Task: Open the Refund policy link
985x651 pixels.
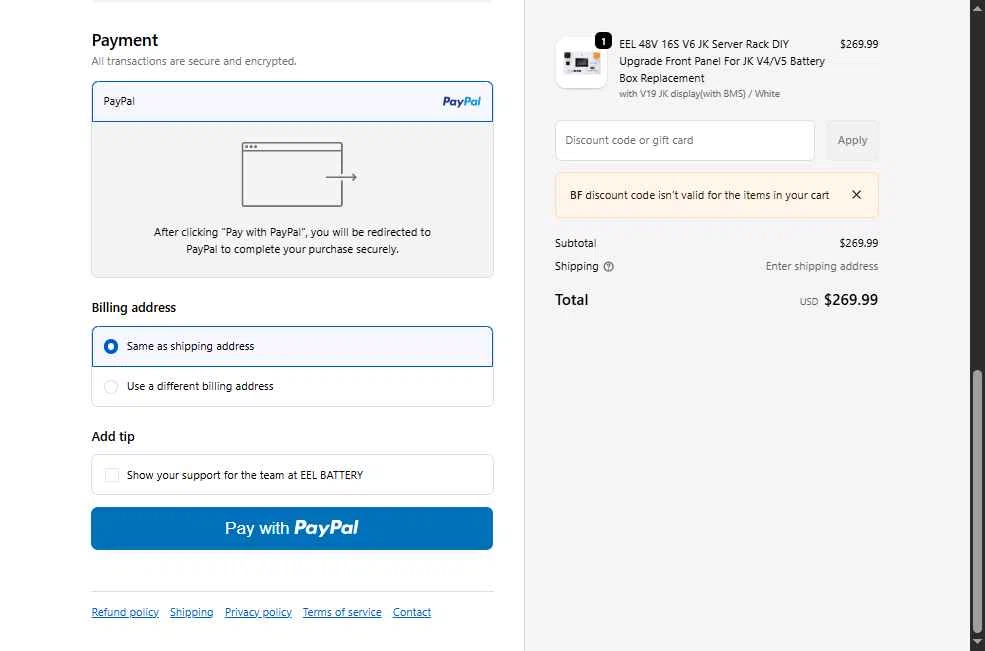Action: click(125, 612)
